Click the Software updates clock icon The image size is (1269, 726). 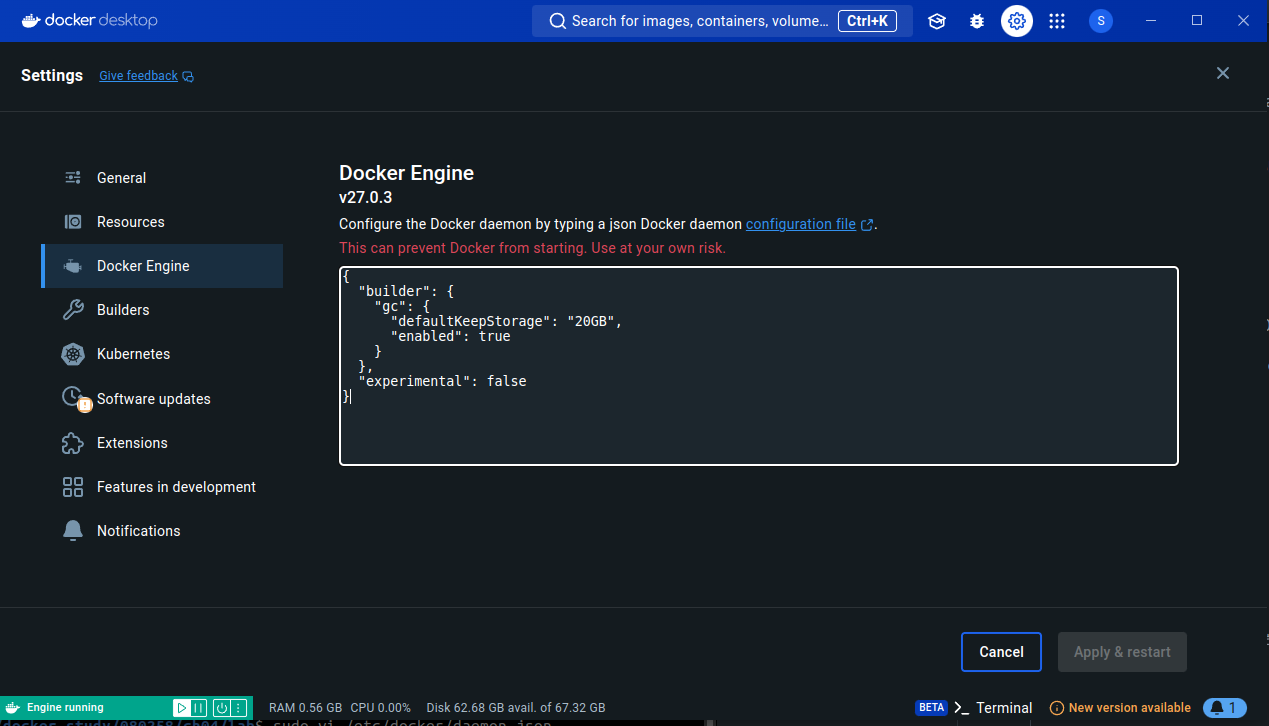pyautogui.click(x=75, y=398)
